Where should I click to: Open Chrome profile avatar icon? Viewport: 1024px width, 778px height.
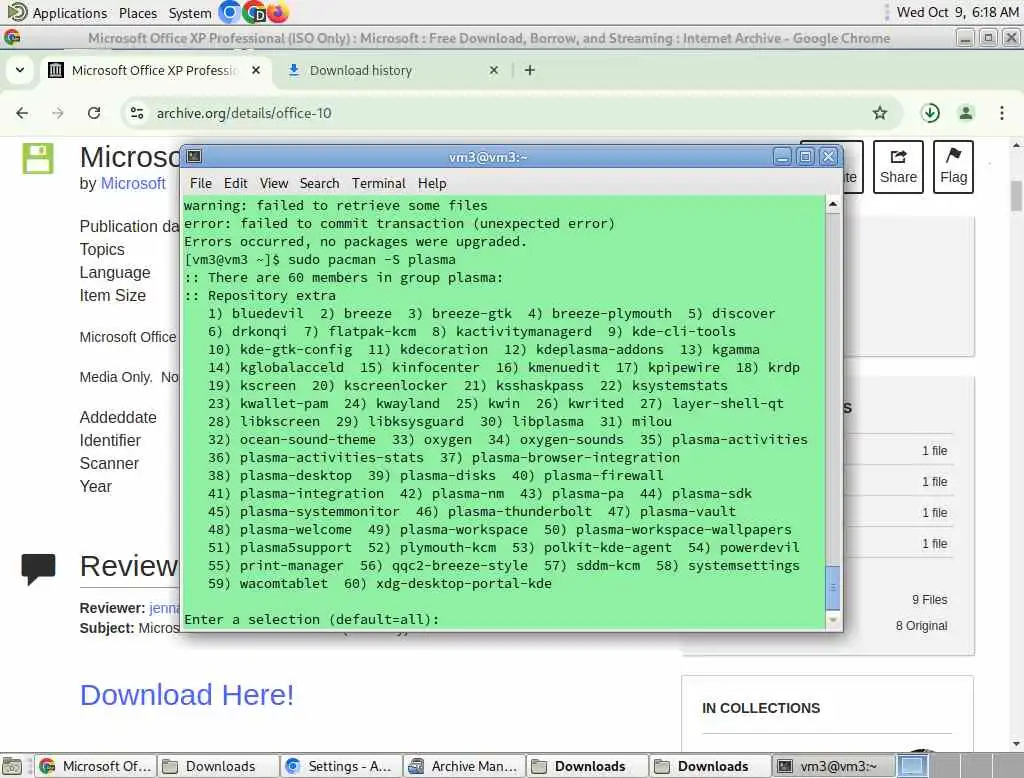[x=966, y=113]
